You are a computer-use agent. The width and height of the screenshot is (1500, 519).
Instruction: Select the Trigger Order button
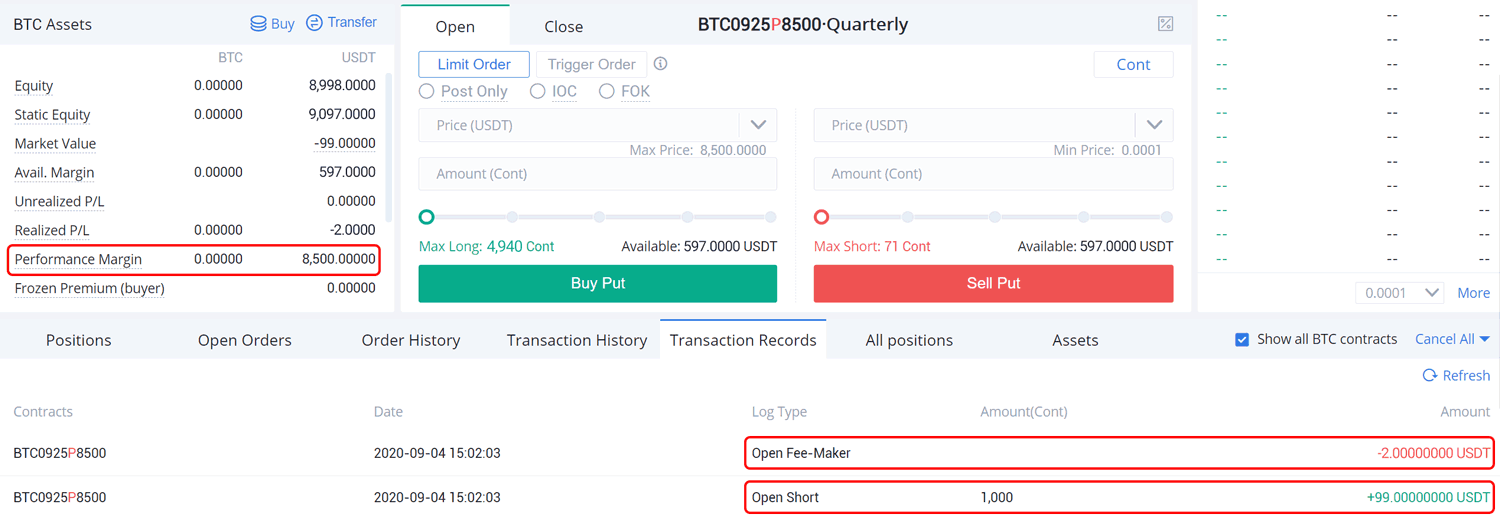[592, 64]
